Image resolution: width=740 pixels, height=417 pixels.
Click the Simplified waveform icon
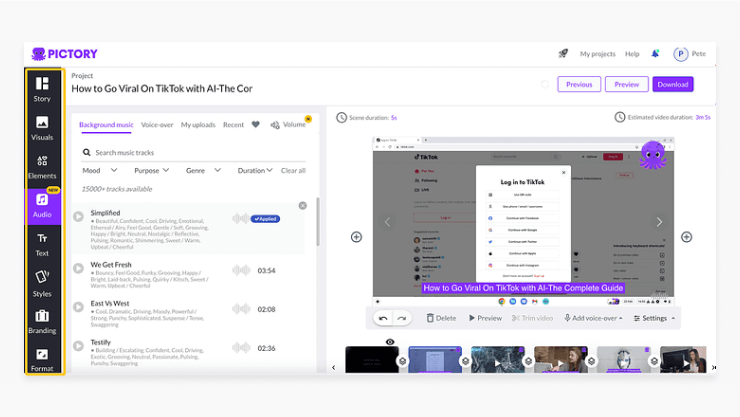241,218
